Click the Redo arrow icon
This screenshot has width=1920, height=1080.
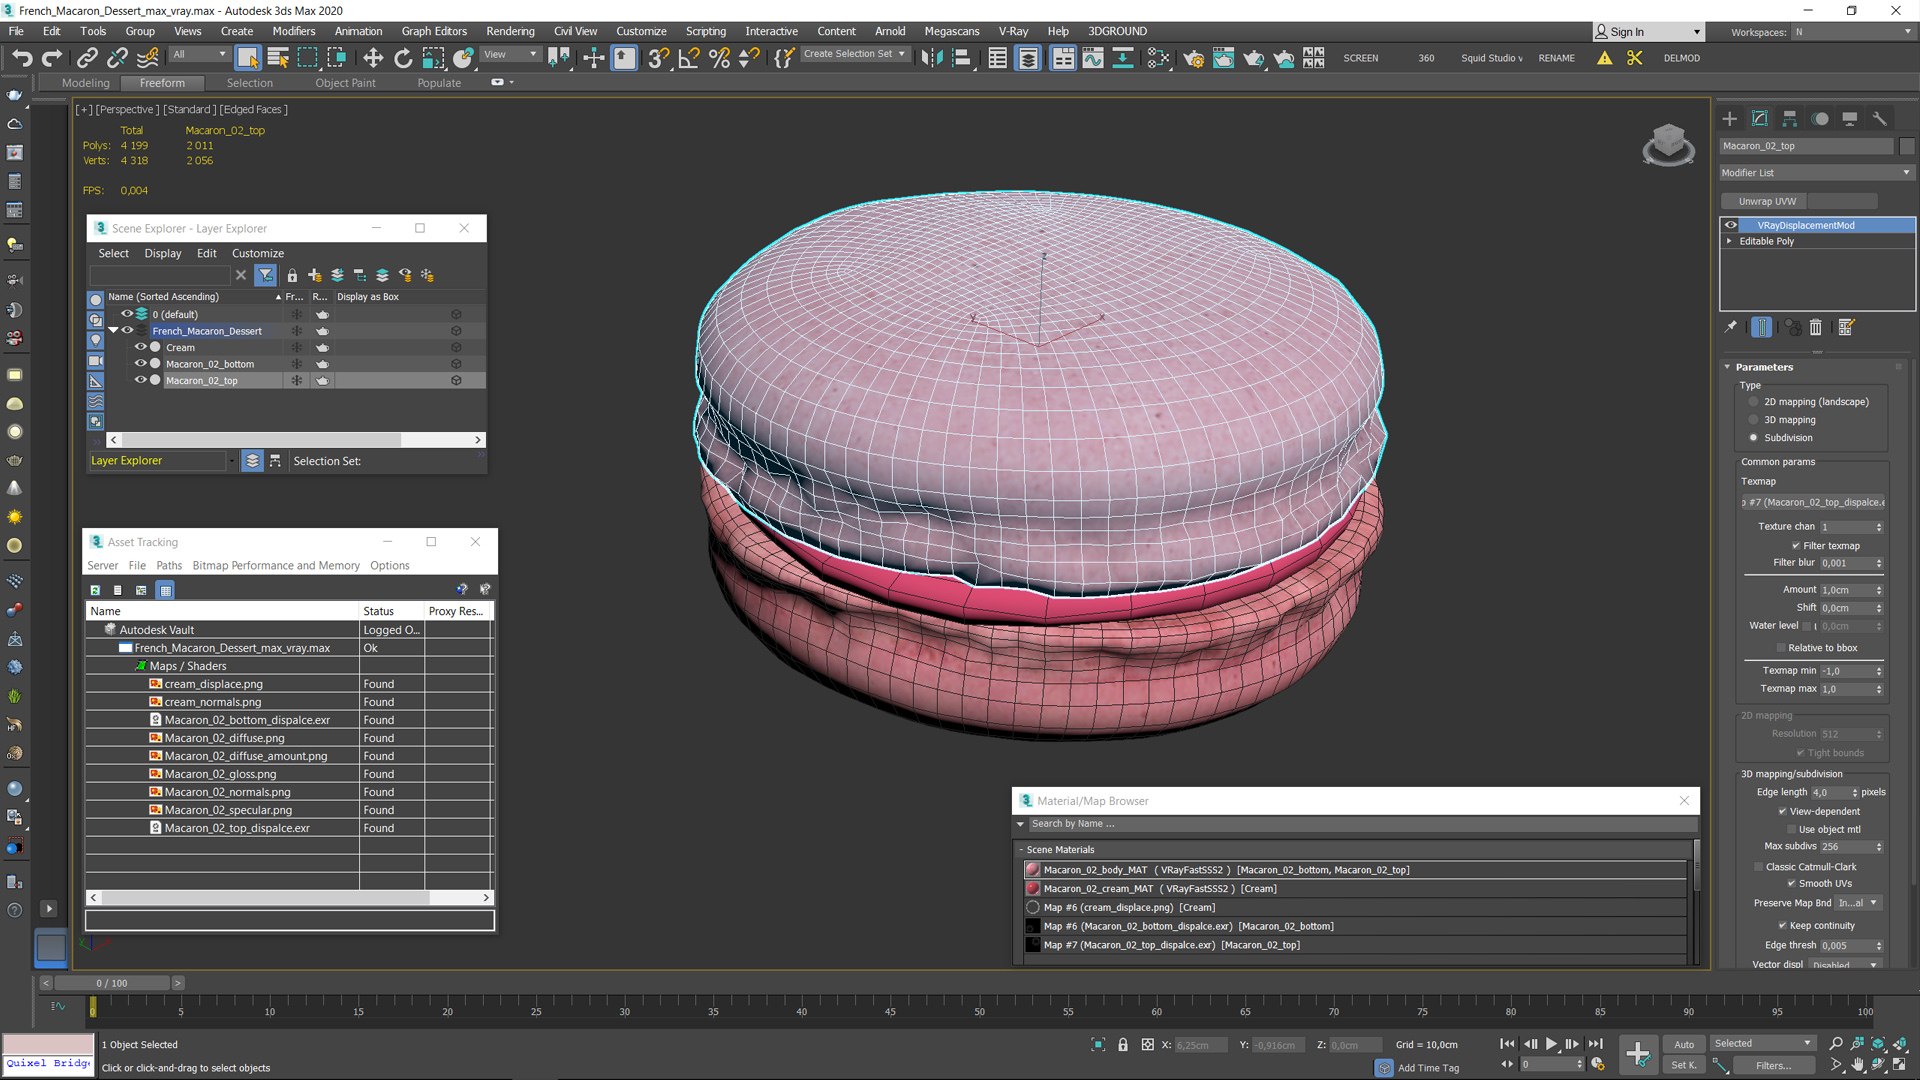point(52,58)
